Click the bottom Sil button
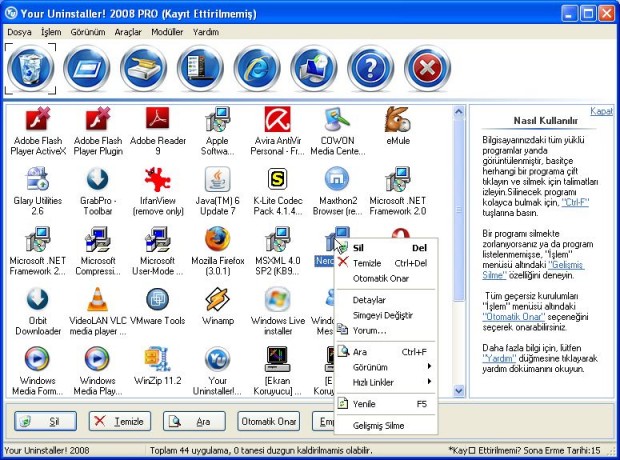The image size is (620, 460). pyautogui.click(x=45, y=421)
